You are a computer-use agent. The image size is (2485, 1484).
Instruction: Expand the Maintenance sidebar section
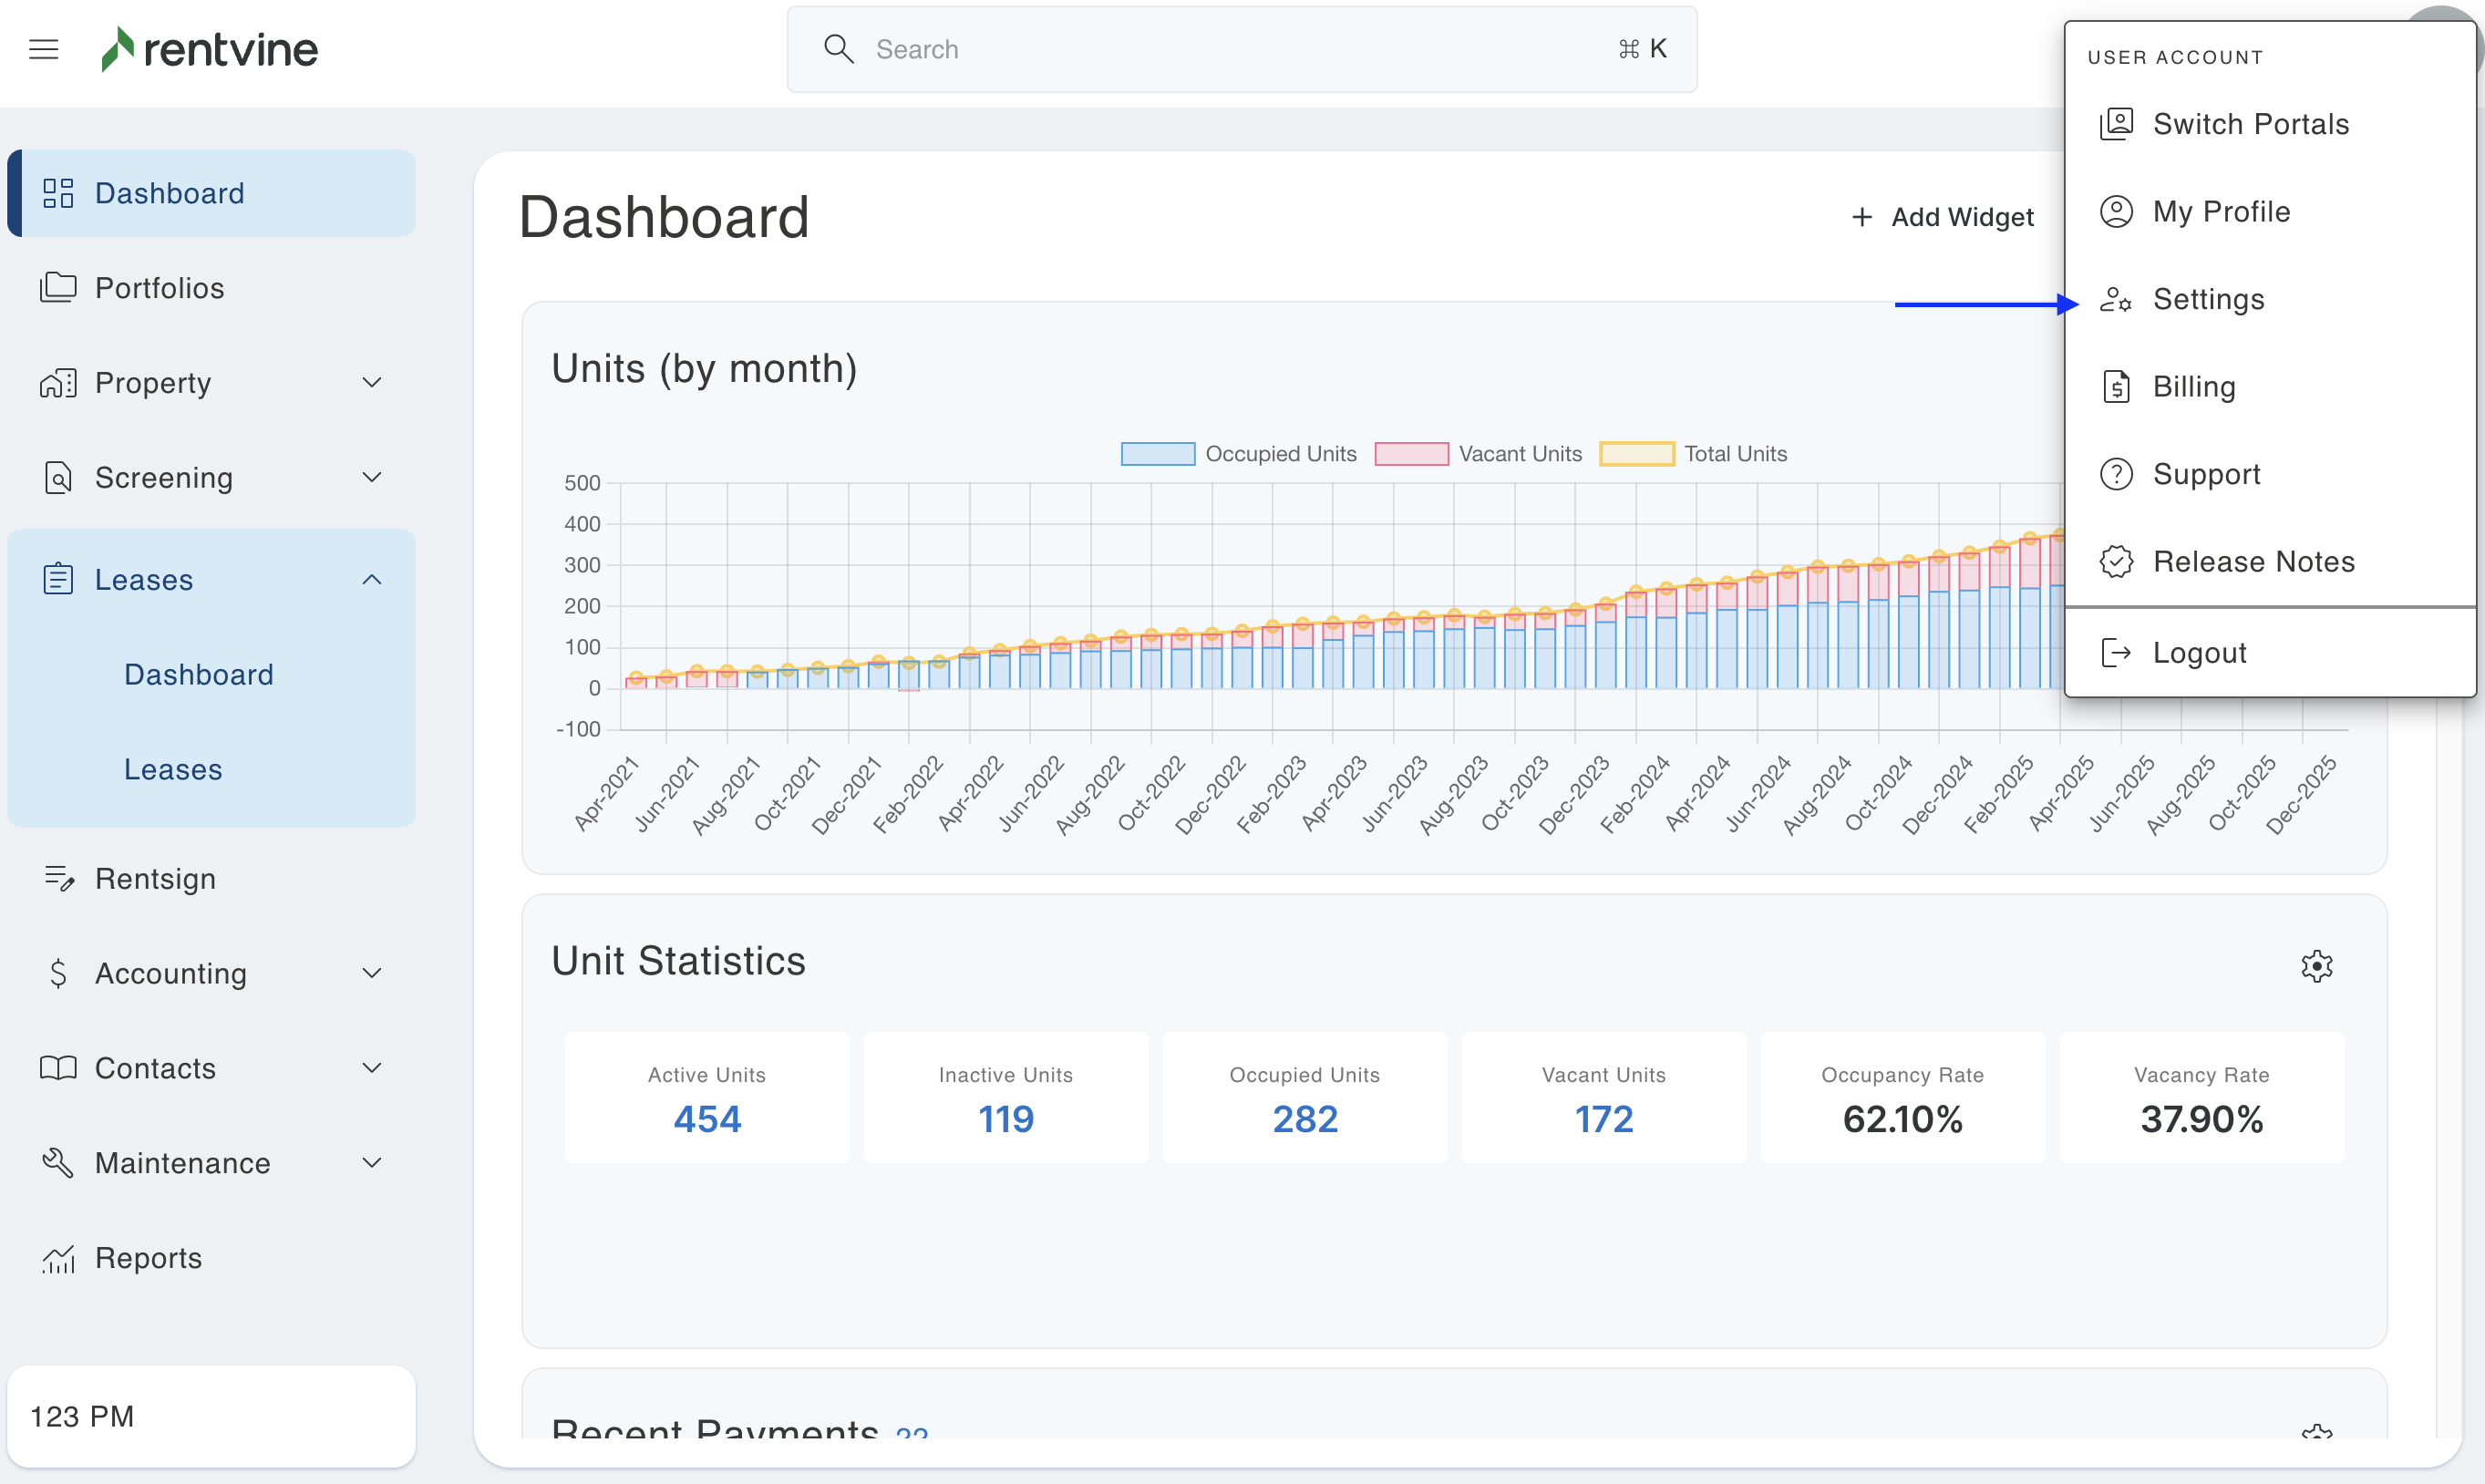[371, 1163]
